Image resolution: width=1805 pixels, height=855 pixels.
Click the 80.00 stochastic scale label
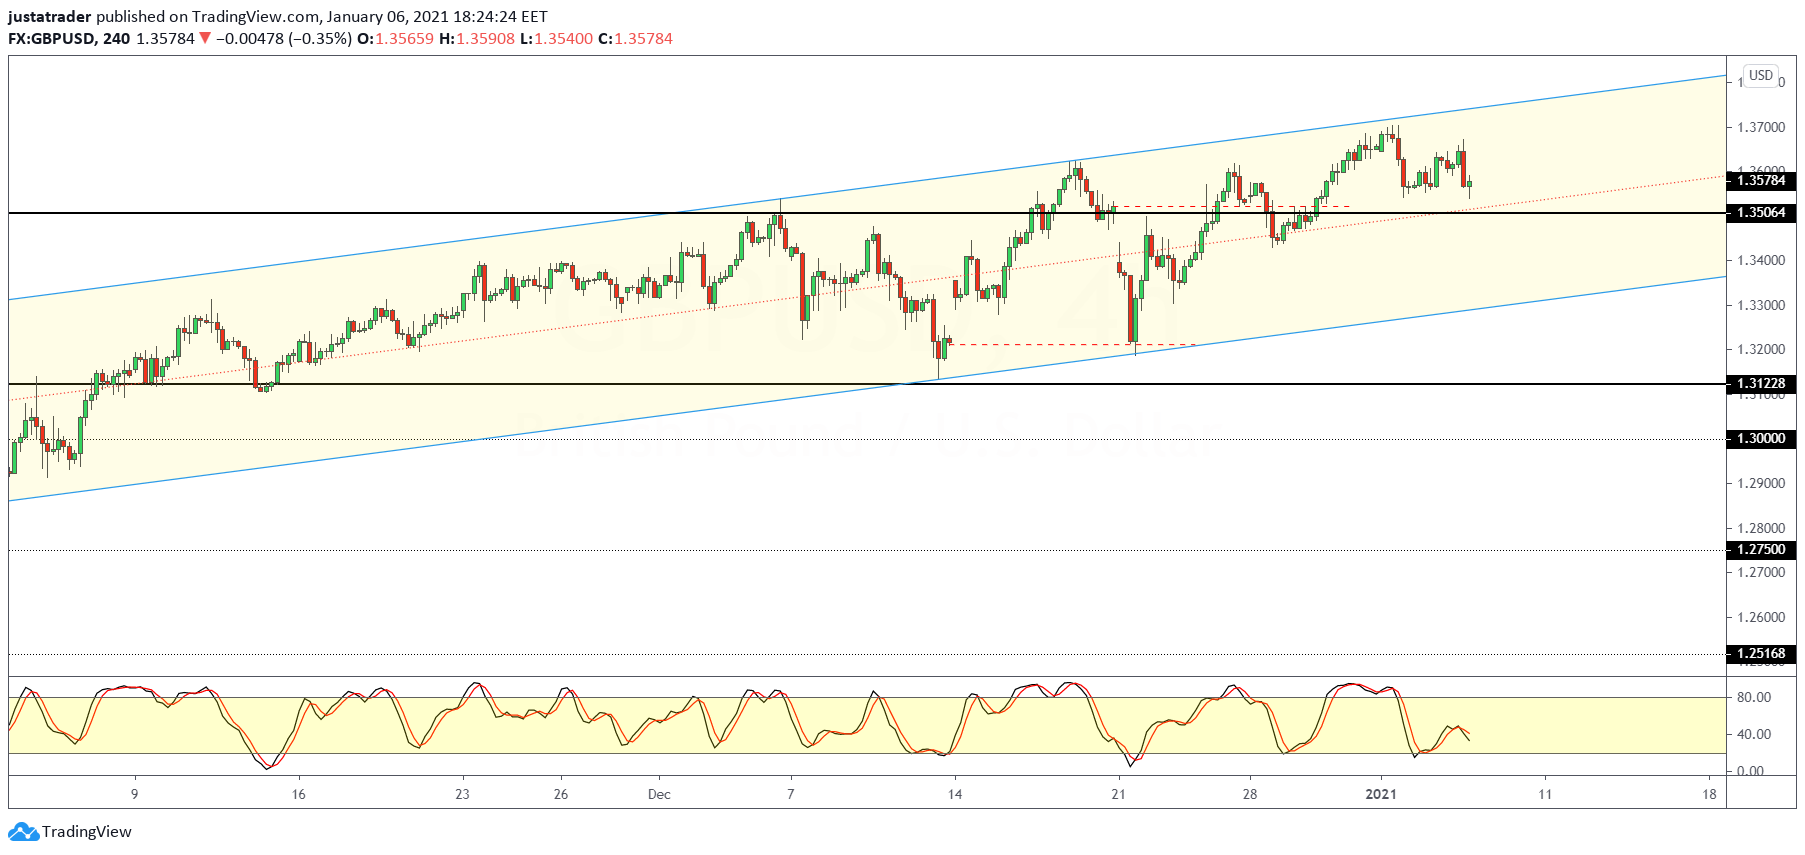(1754, 697)
